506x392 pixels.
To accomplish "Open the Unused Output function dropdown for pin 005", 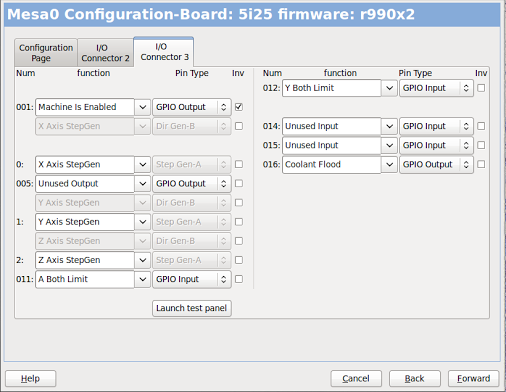I will 143,183.
